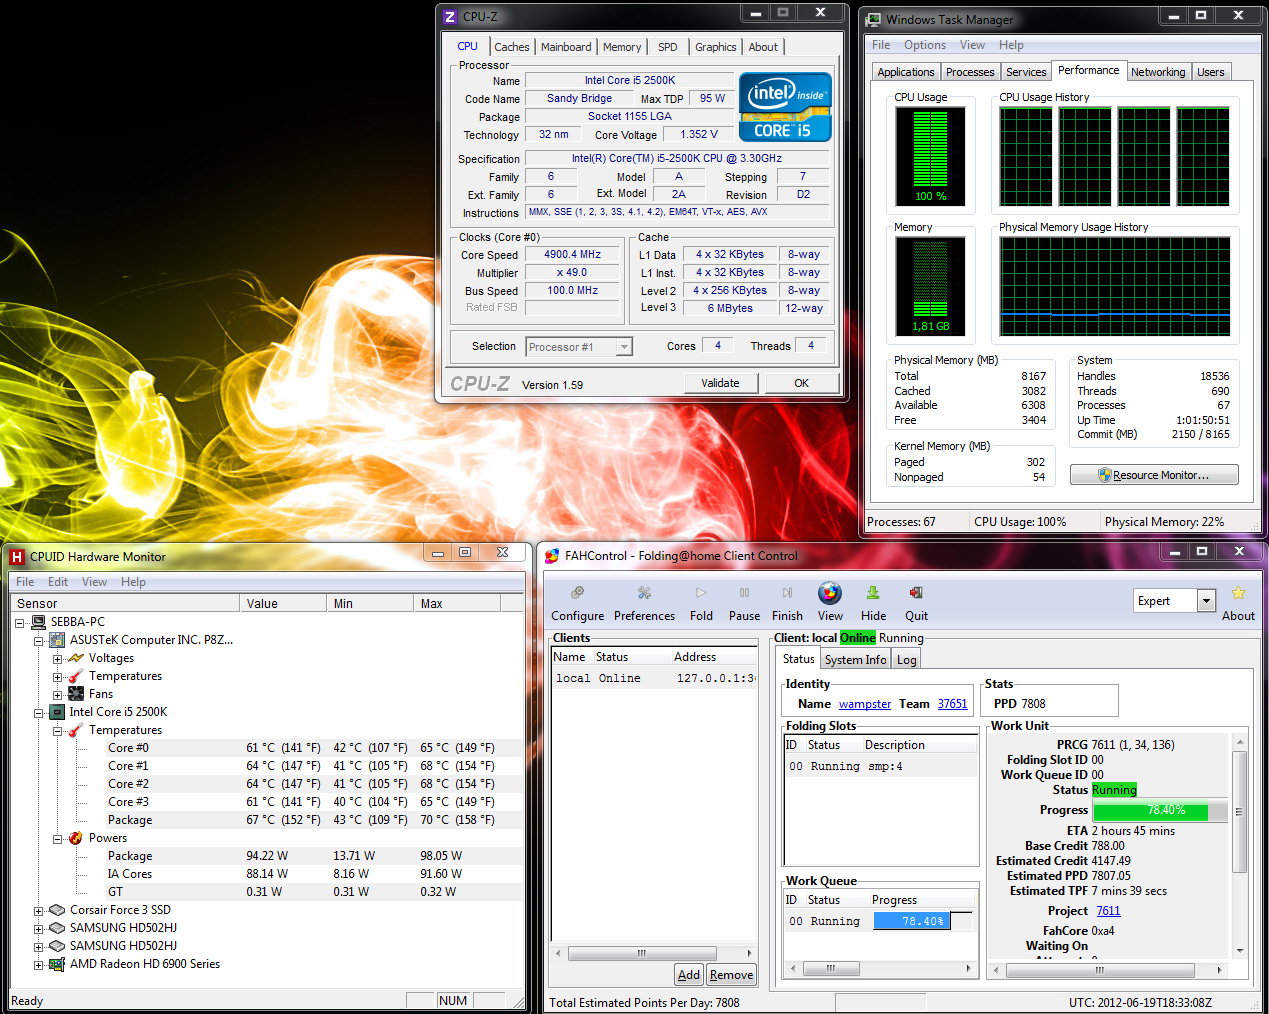This screenshot has width=1269, height=1014.
Task: Click the Fans icon in Hardware Monitor tree
Action: tap(76, 694)
